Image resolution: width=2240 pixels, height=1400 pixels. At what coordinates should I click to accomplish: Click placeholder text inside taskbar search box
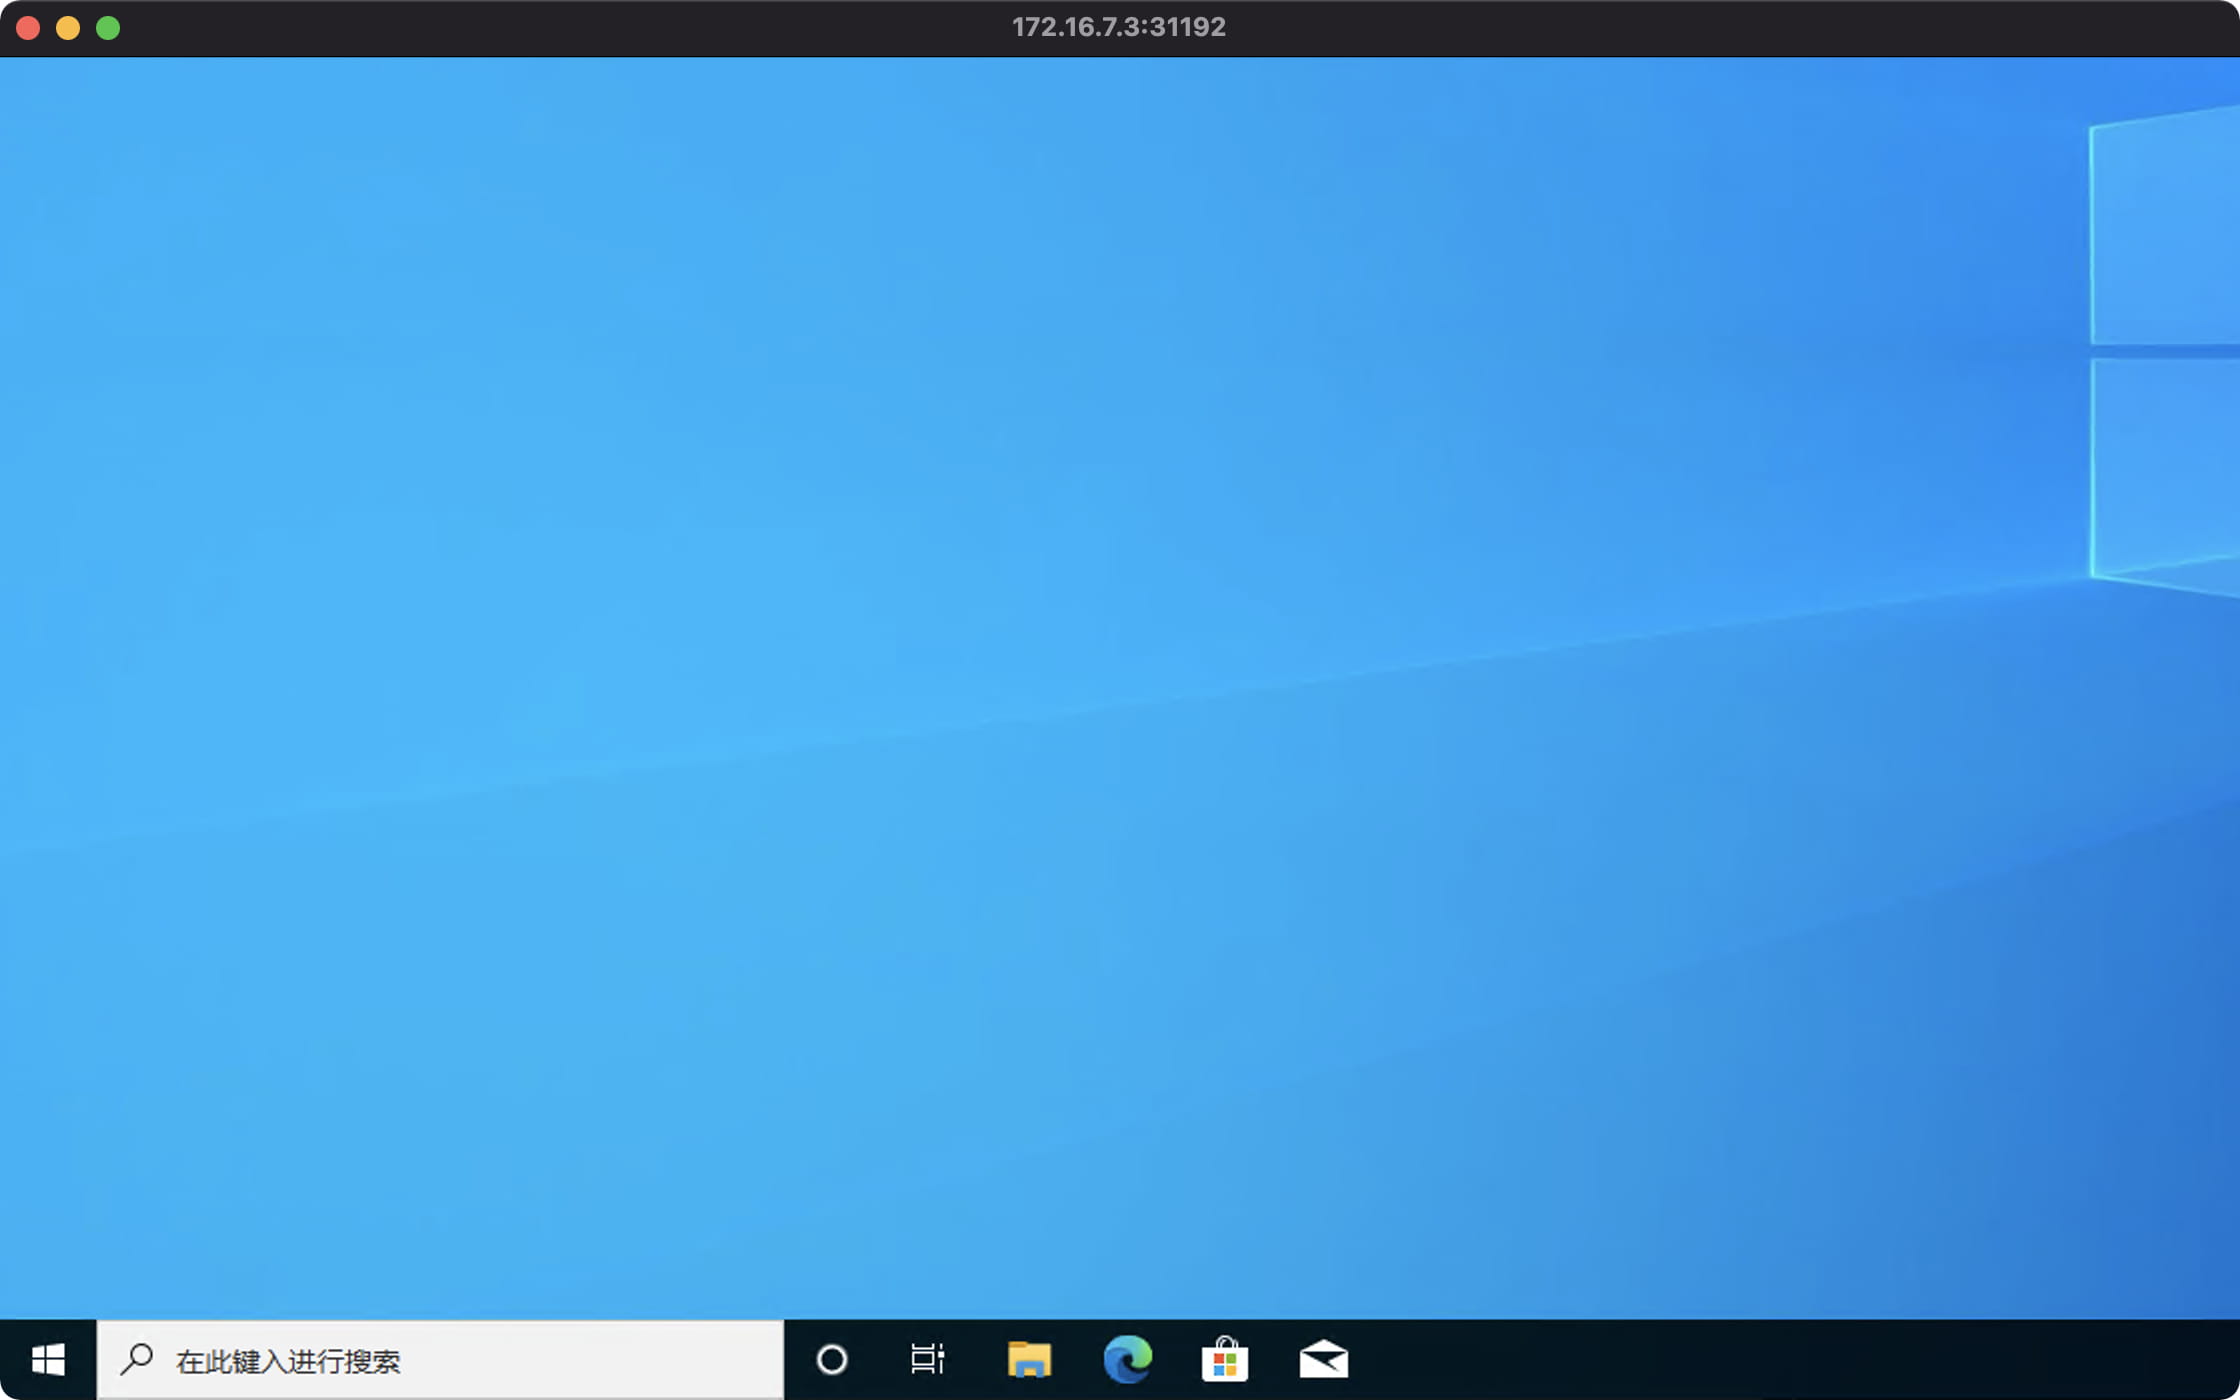pyautogui.click(x=288, y=1361)
